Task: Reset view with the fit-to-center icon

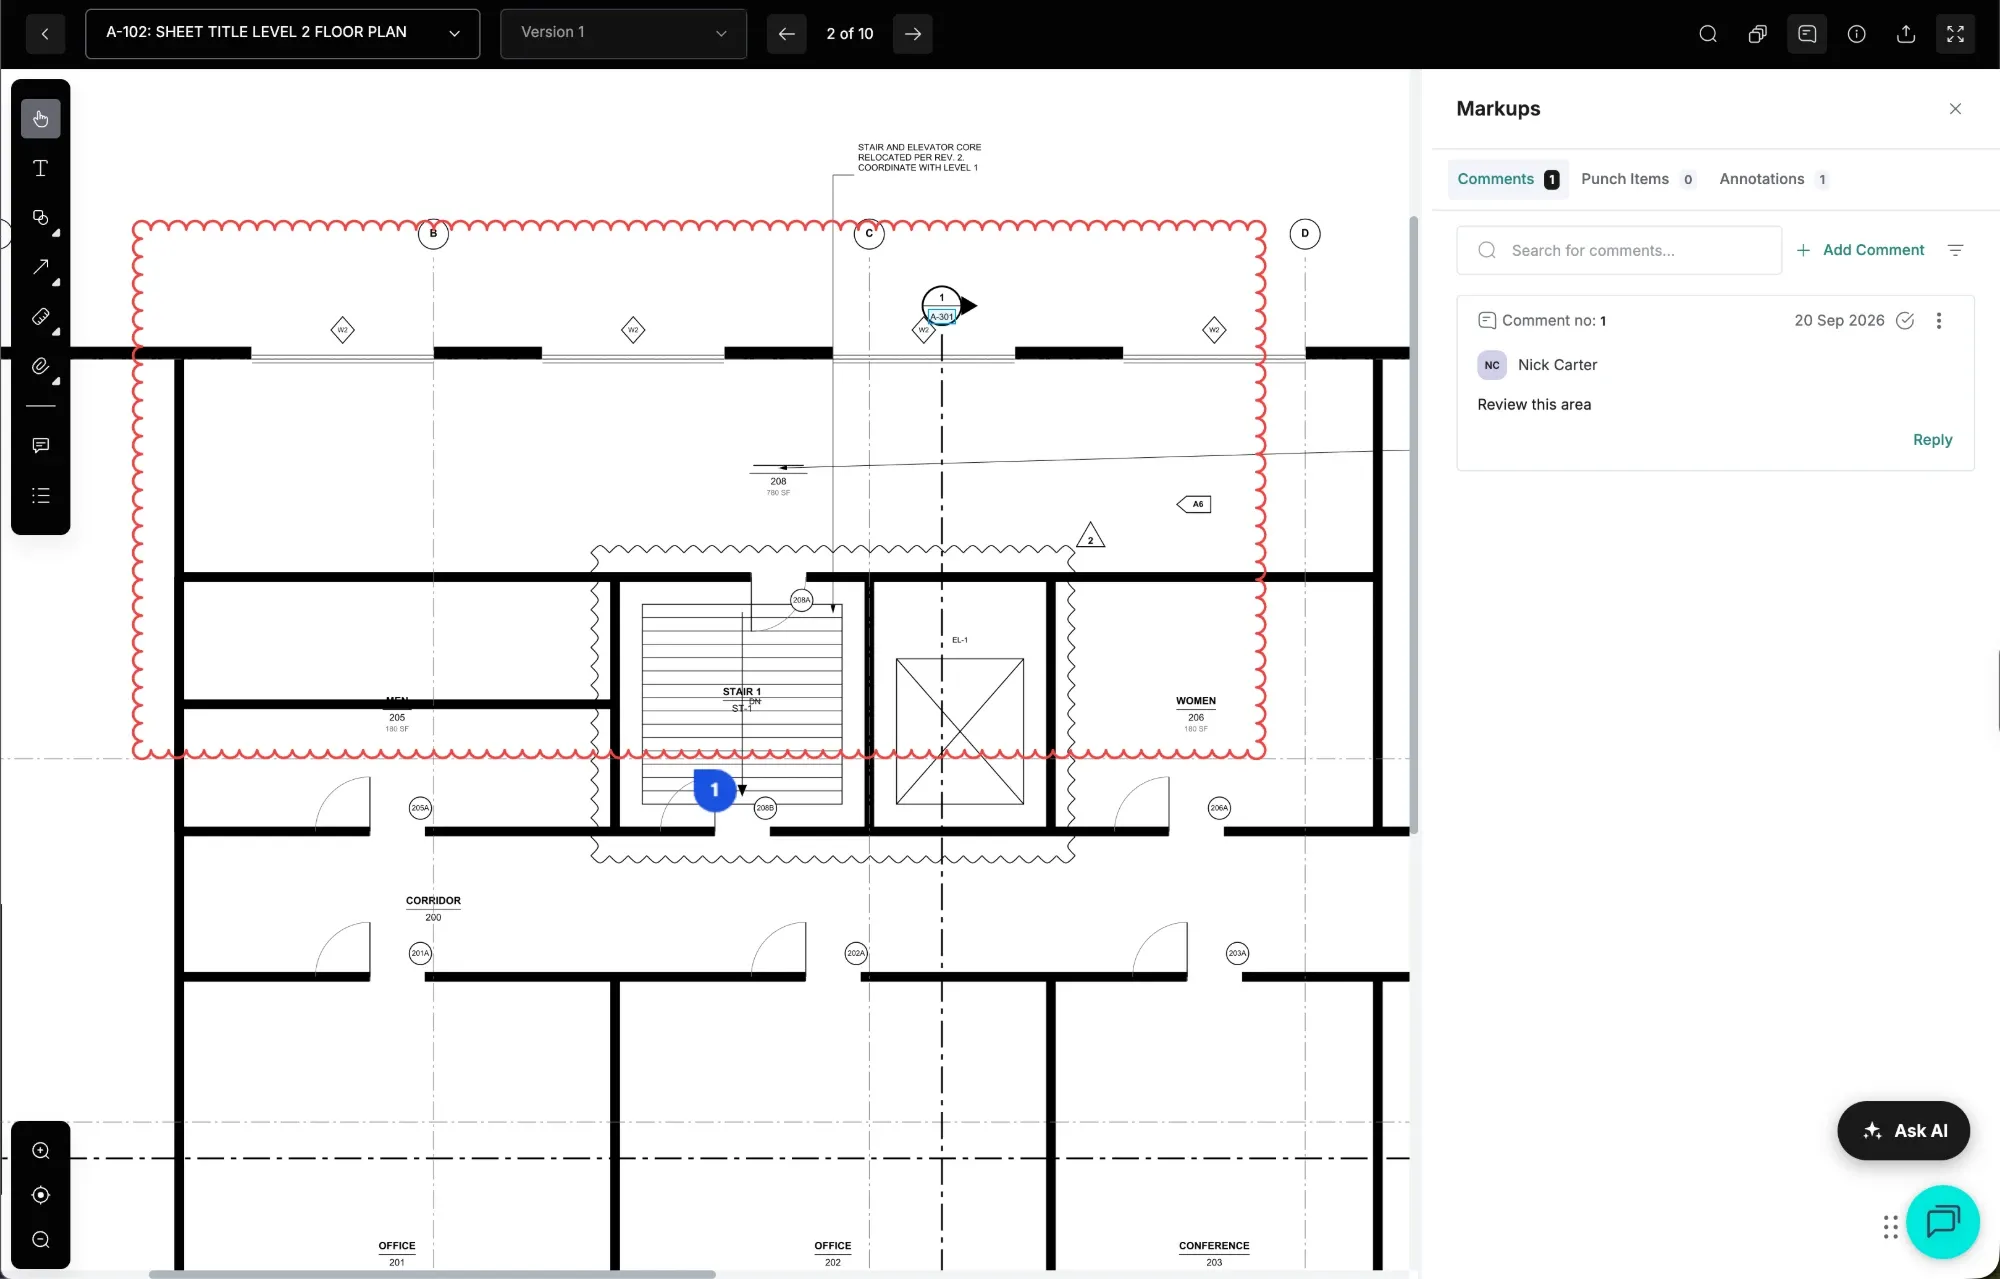Action: coord(41,1195)
